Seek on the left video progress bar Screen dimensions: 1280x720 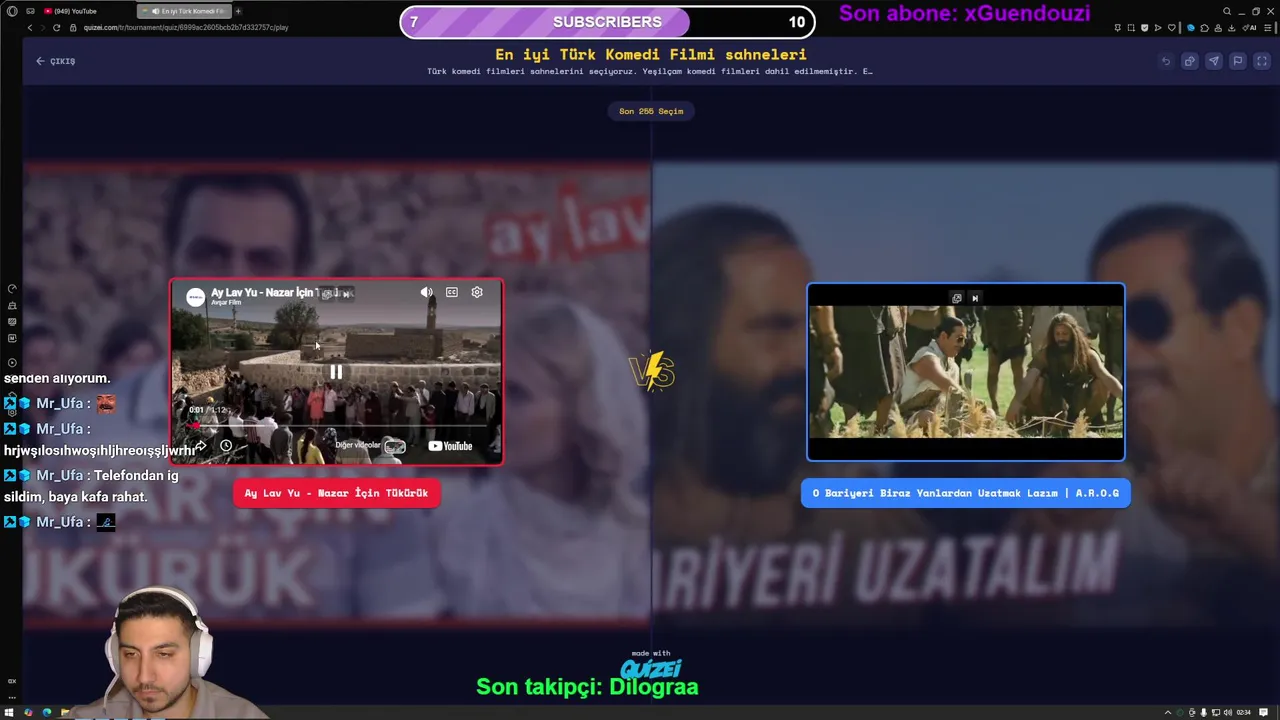pyautogui.click(x=336, y=425)
